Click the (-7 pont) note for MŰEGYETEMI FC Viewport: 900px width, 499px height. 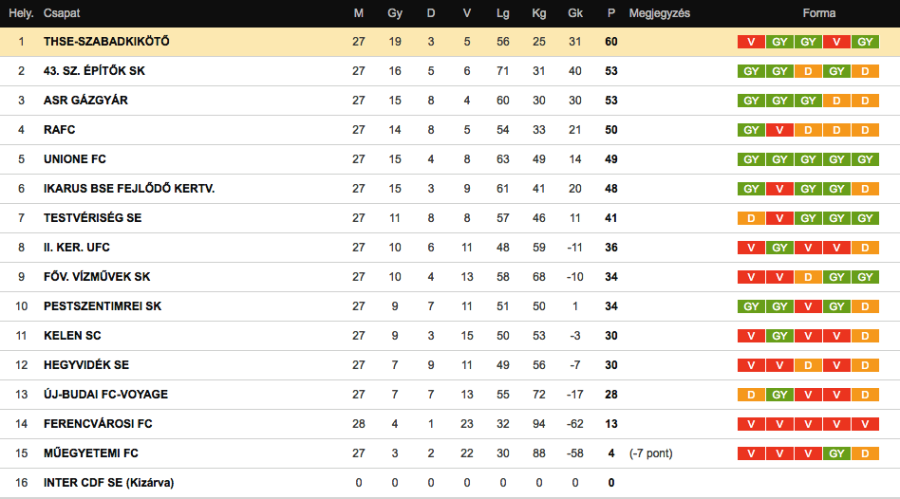tap(651, 453)
